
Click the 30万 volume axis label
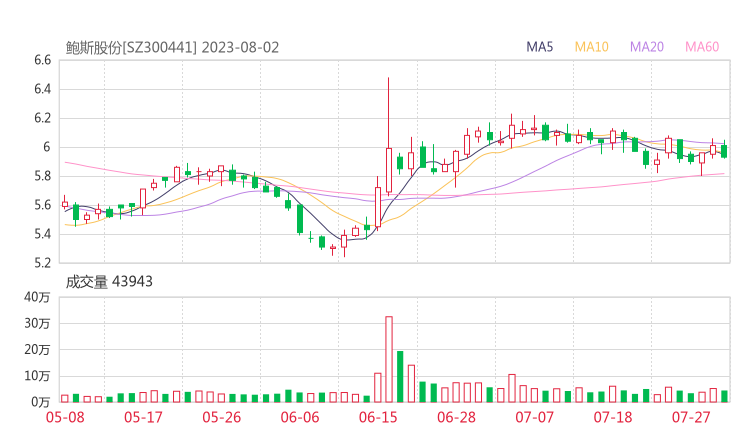click(x=37, y=323)
